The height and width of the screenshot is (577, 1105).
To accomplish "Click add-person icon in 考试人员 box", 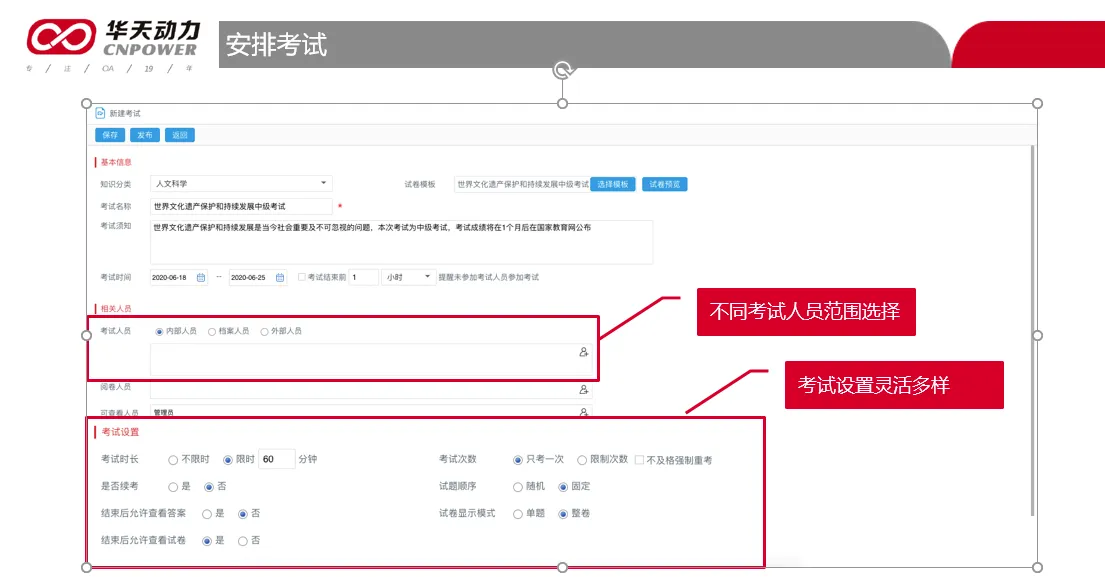I will pos(583,352).
